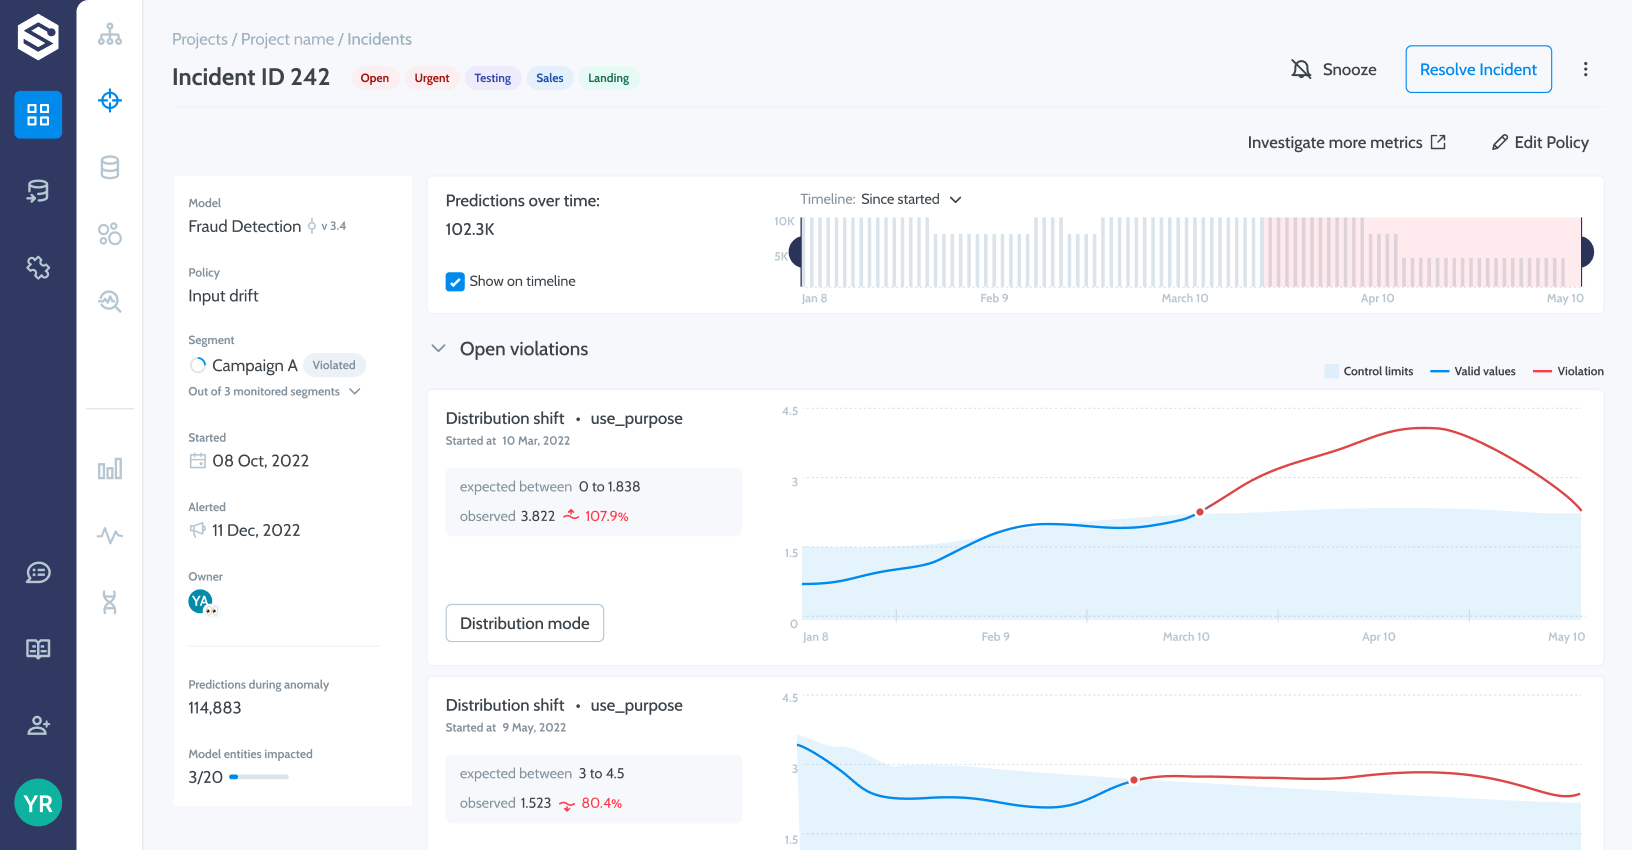Open the documentation book icon
The width and height of the screenshot is (1632, 850).
pyautogui.click(x=38, y=649)
